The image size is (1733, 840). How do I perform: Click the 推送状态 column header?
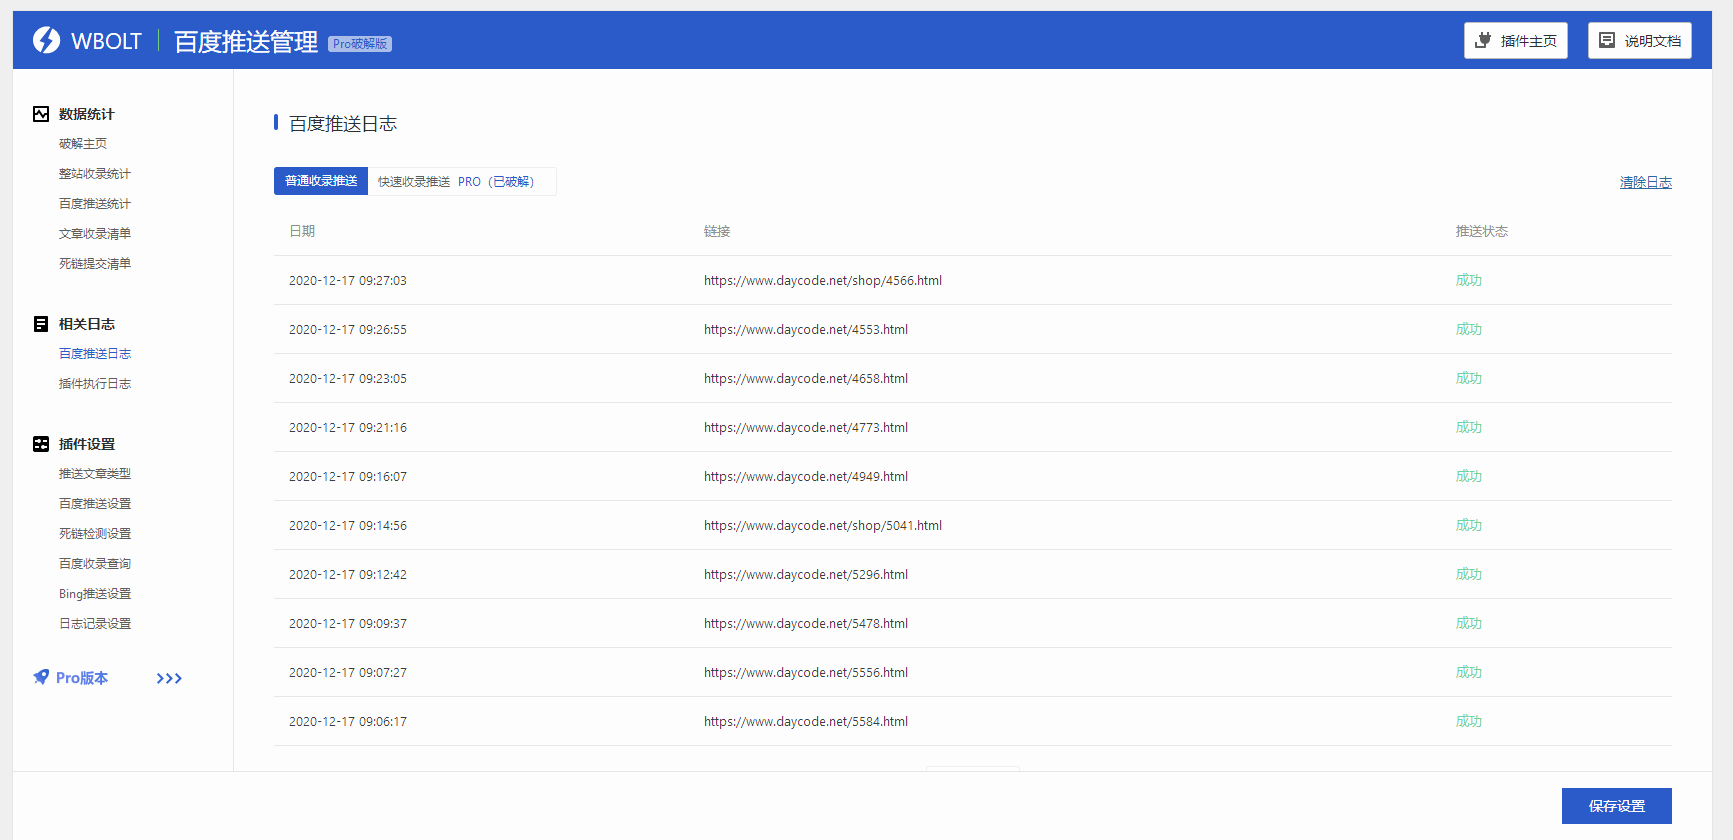tap(1482, 231)
